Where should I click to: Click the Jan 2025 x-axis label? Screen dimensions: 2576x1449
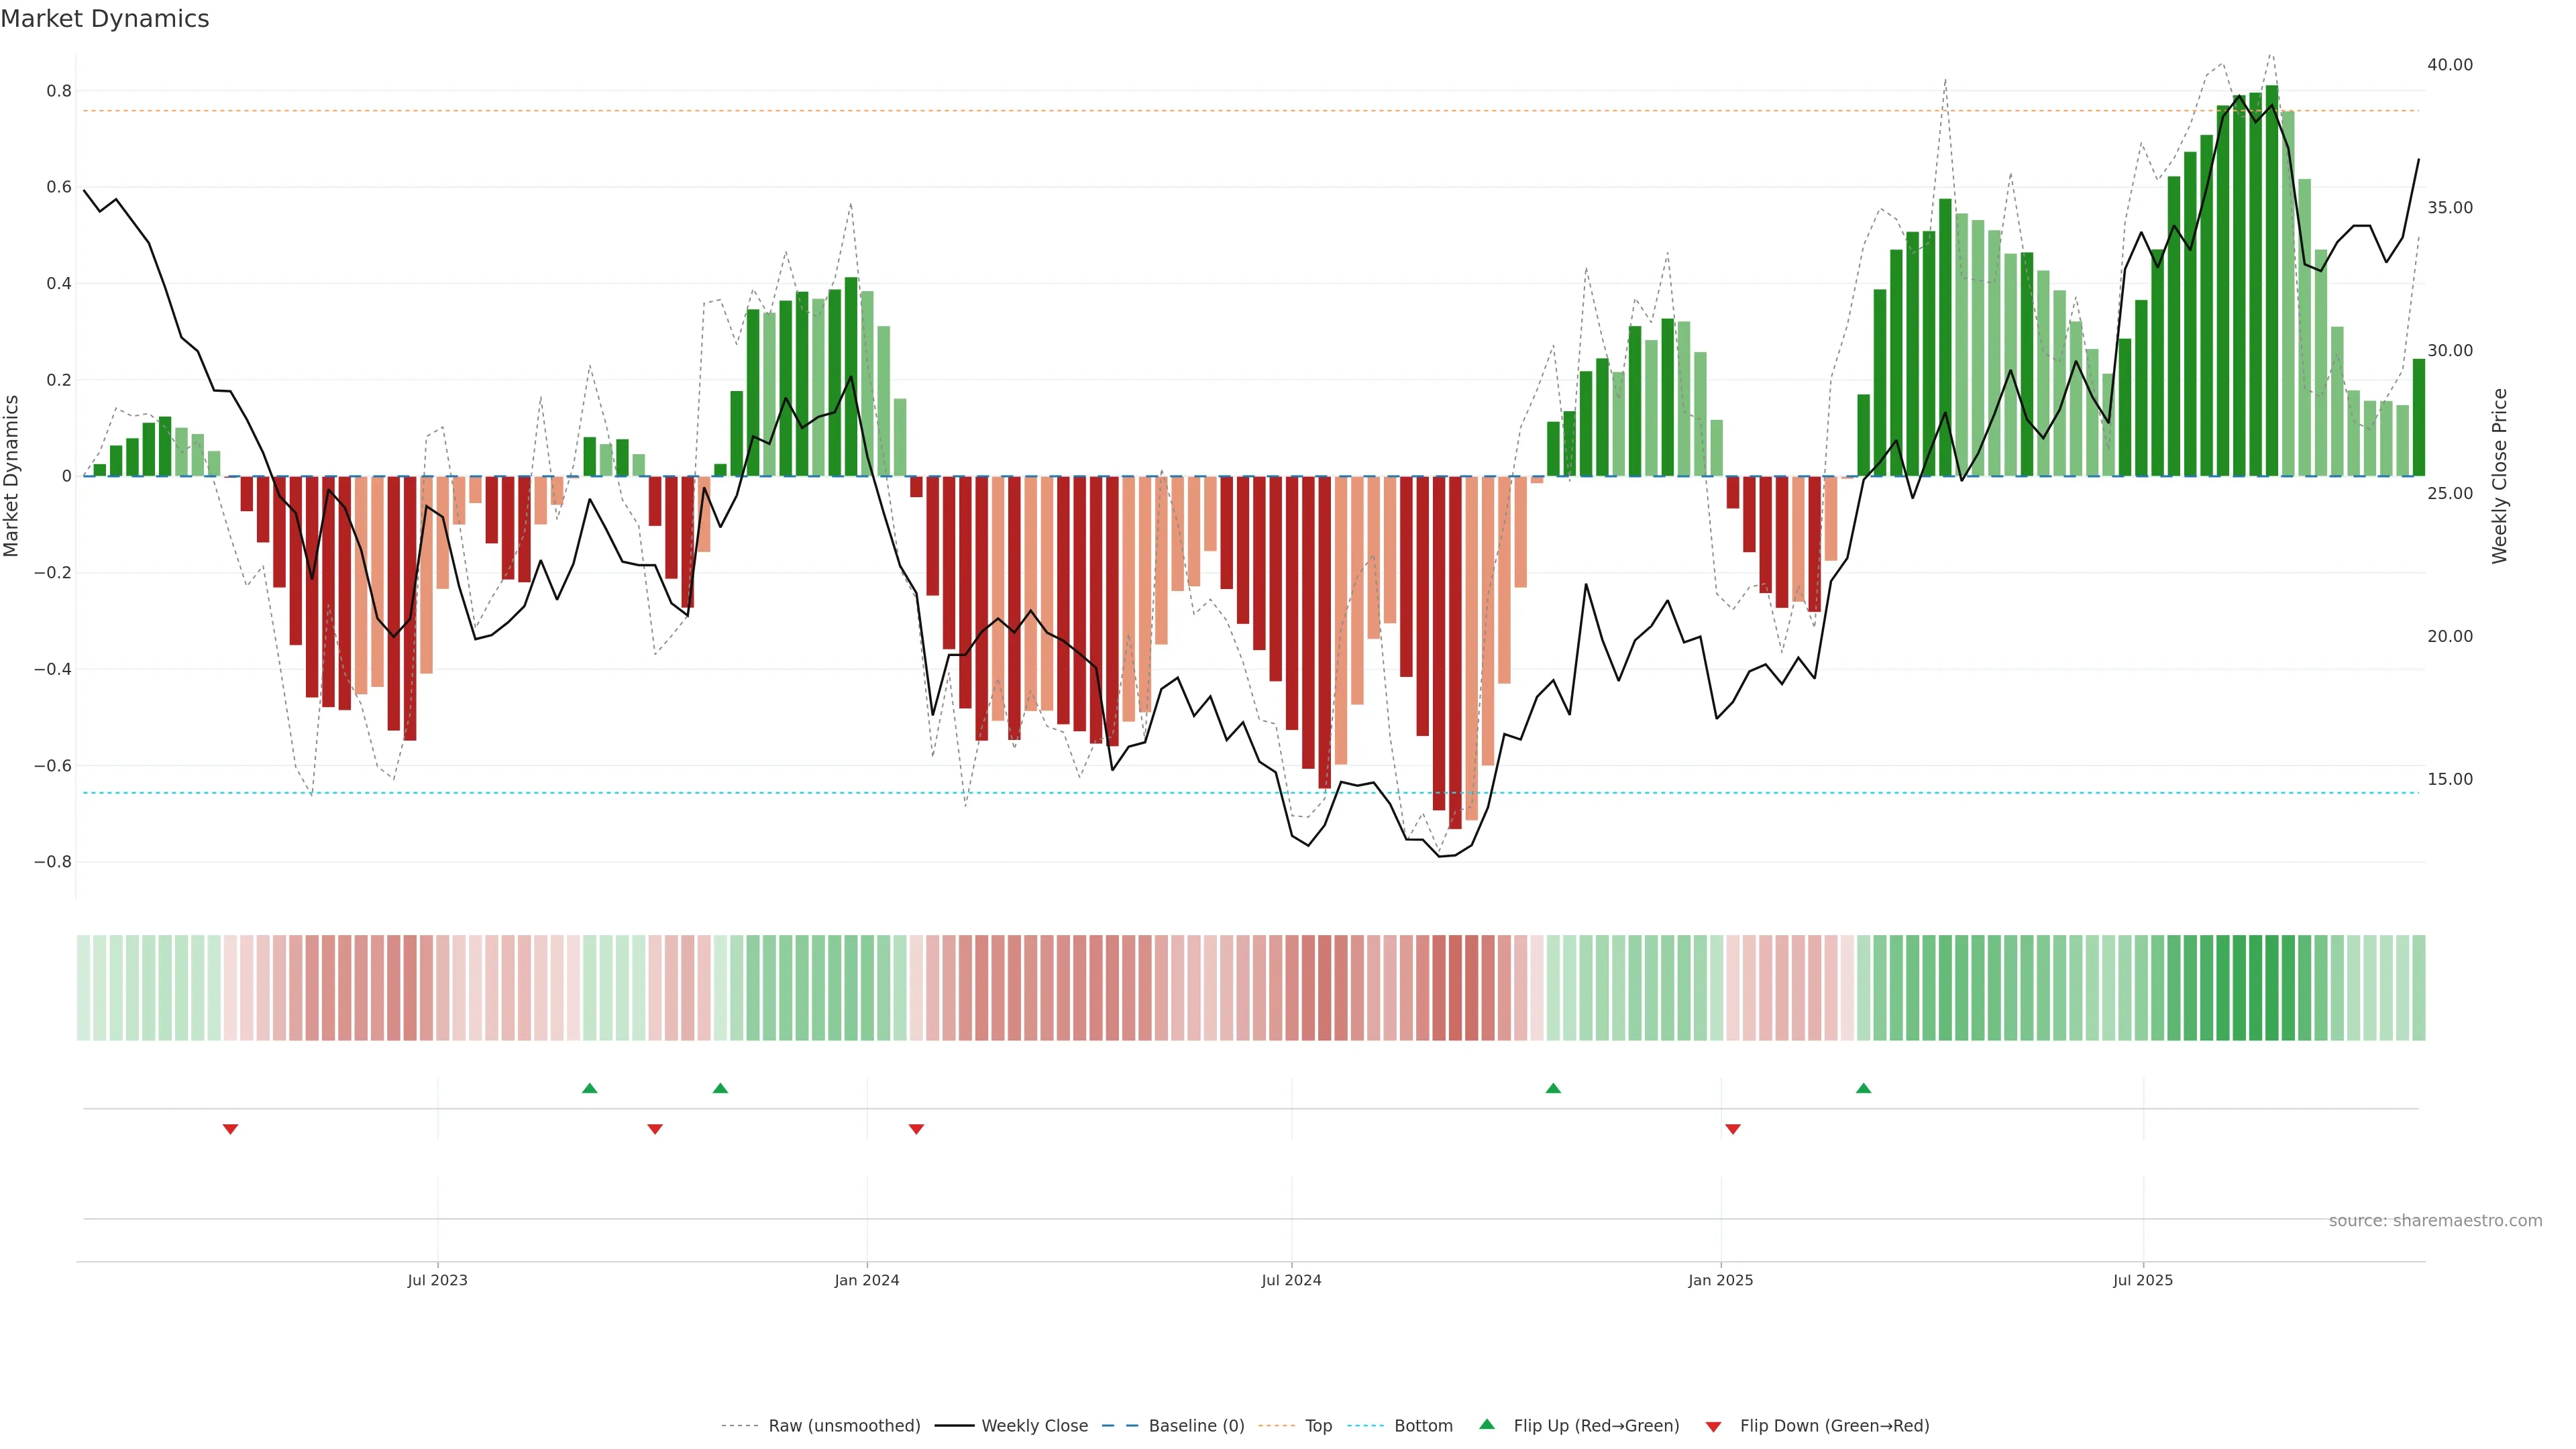(x=1720, y=1280)
